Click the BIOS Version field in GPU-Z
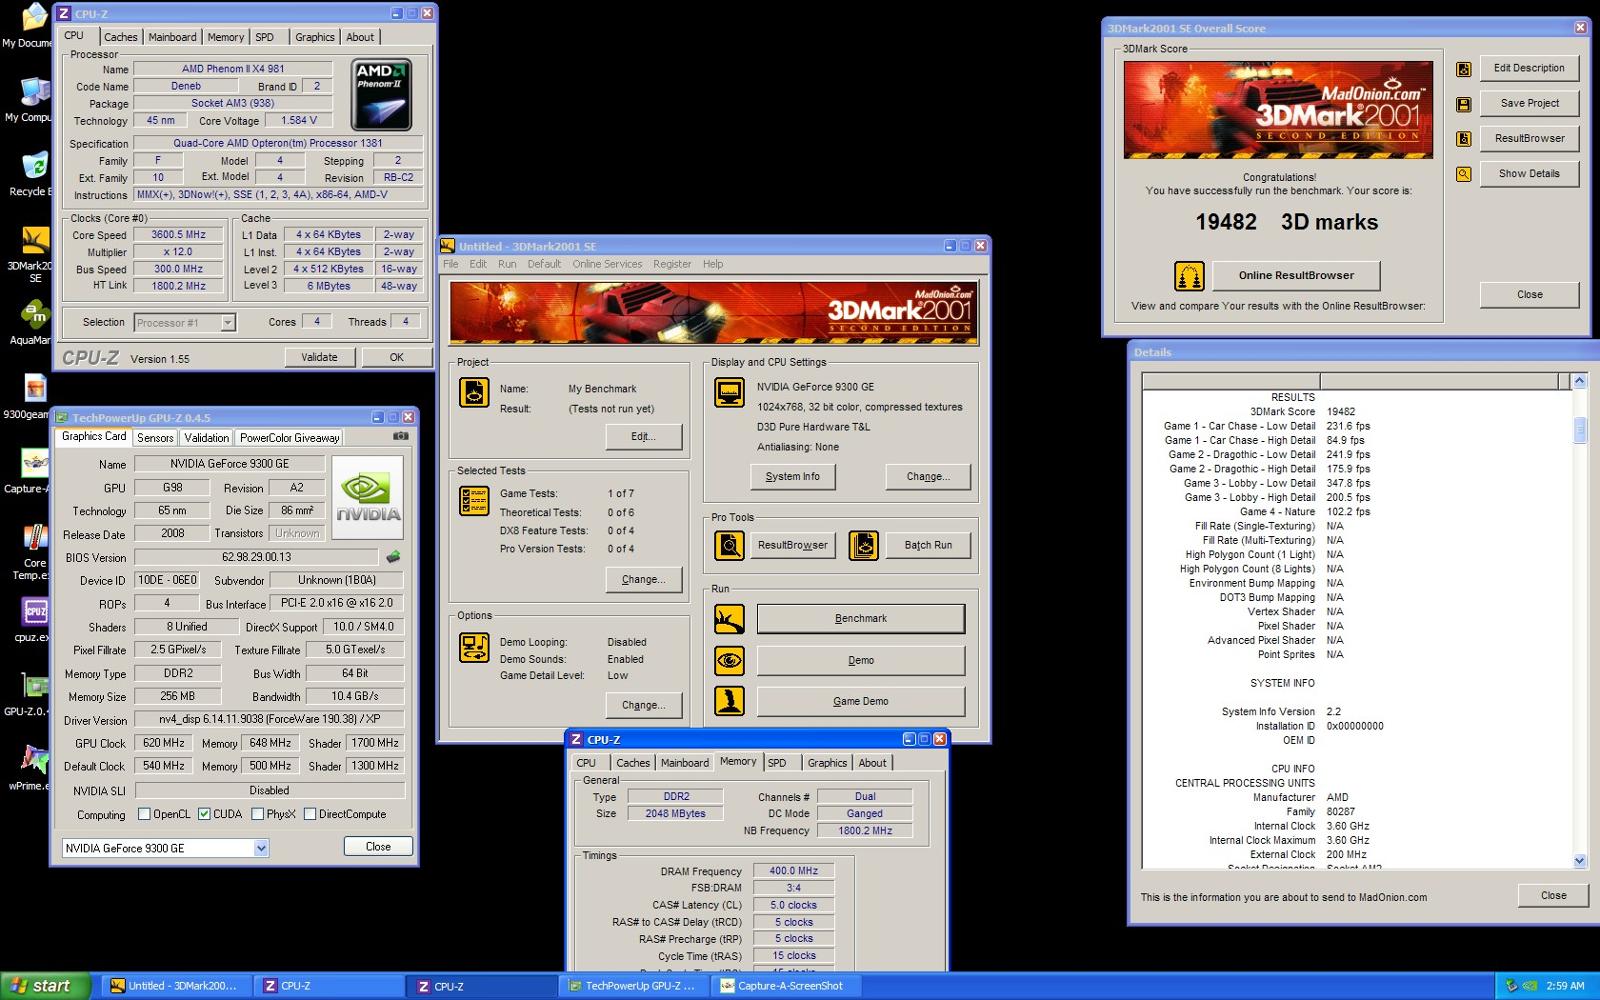This screenshot has height=1000, width=1600. [x=256, y=557]
